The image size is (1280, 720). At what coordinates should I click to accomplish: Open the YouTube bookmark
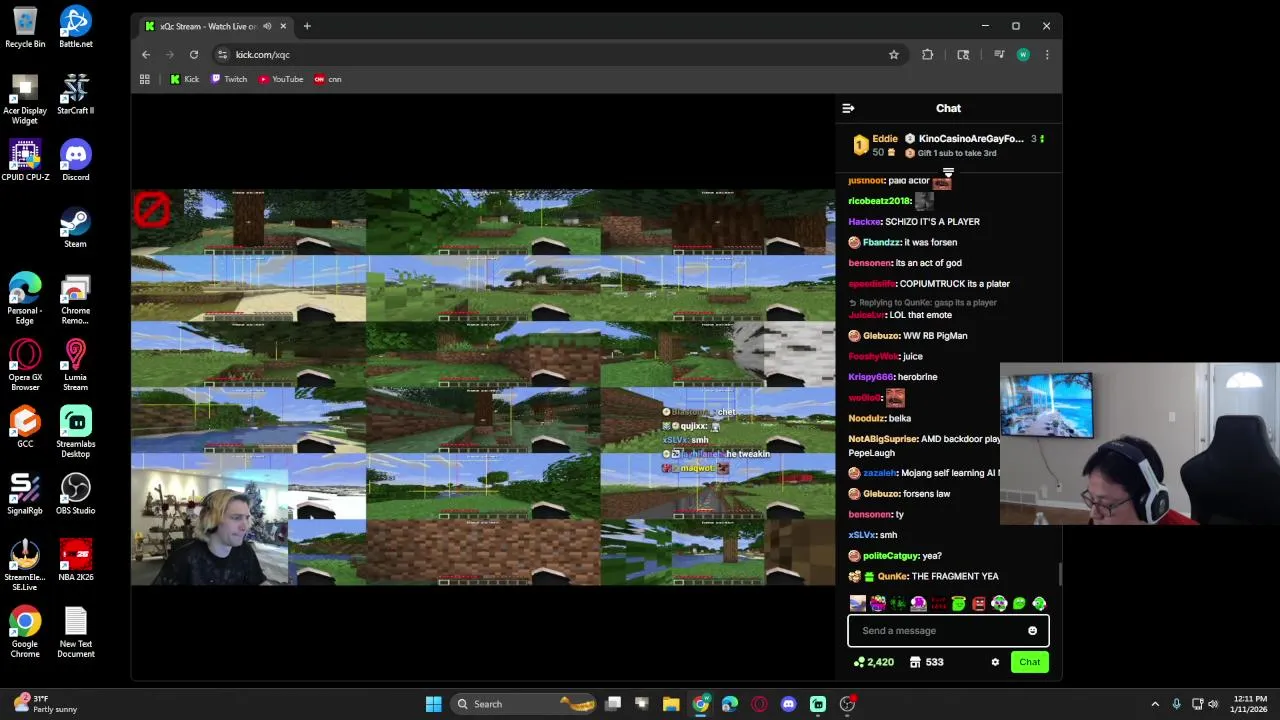(281, 79)
